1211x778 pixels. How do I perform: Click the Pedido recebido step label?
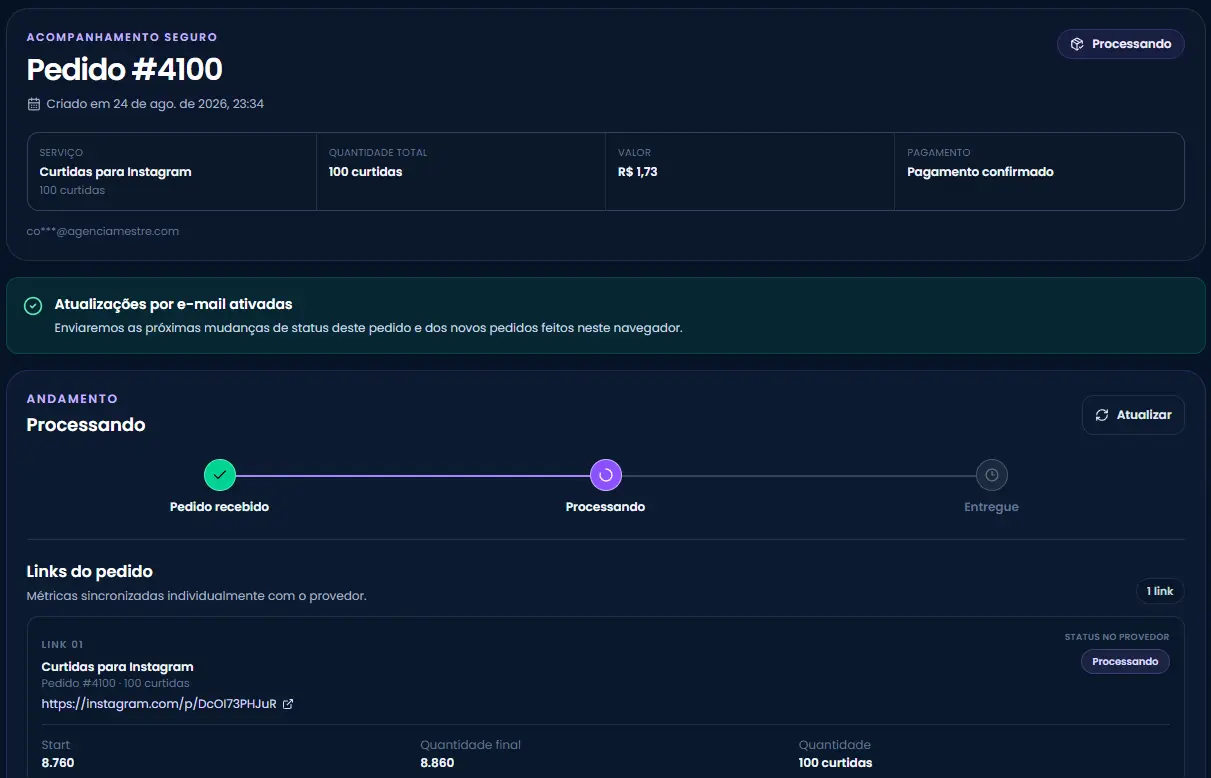[x=219, y=507]
